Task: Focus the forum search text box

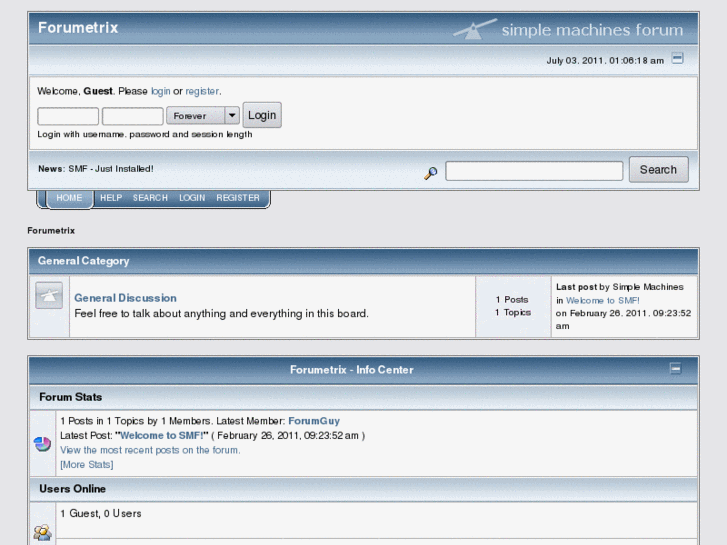Action: pos(534,171)
